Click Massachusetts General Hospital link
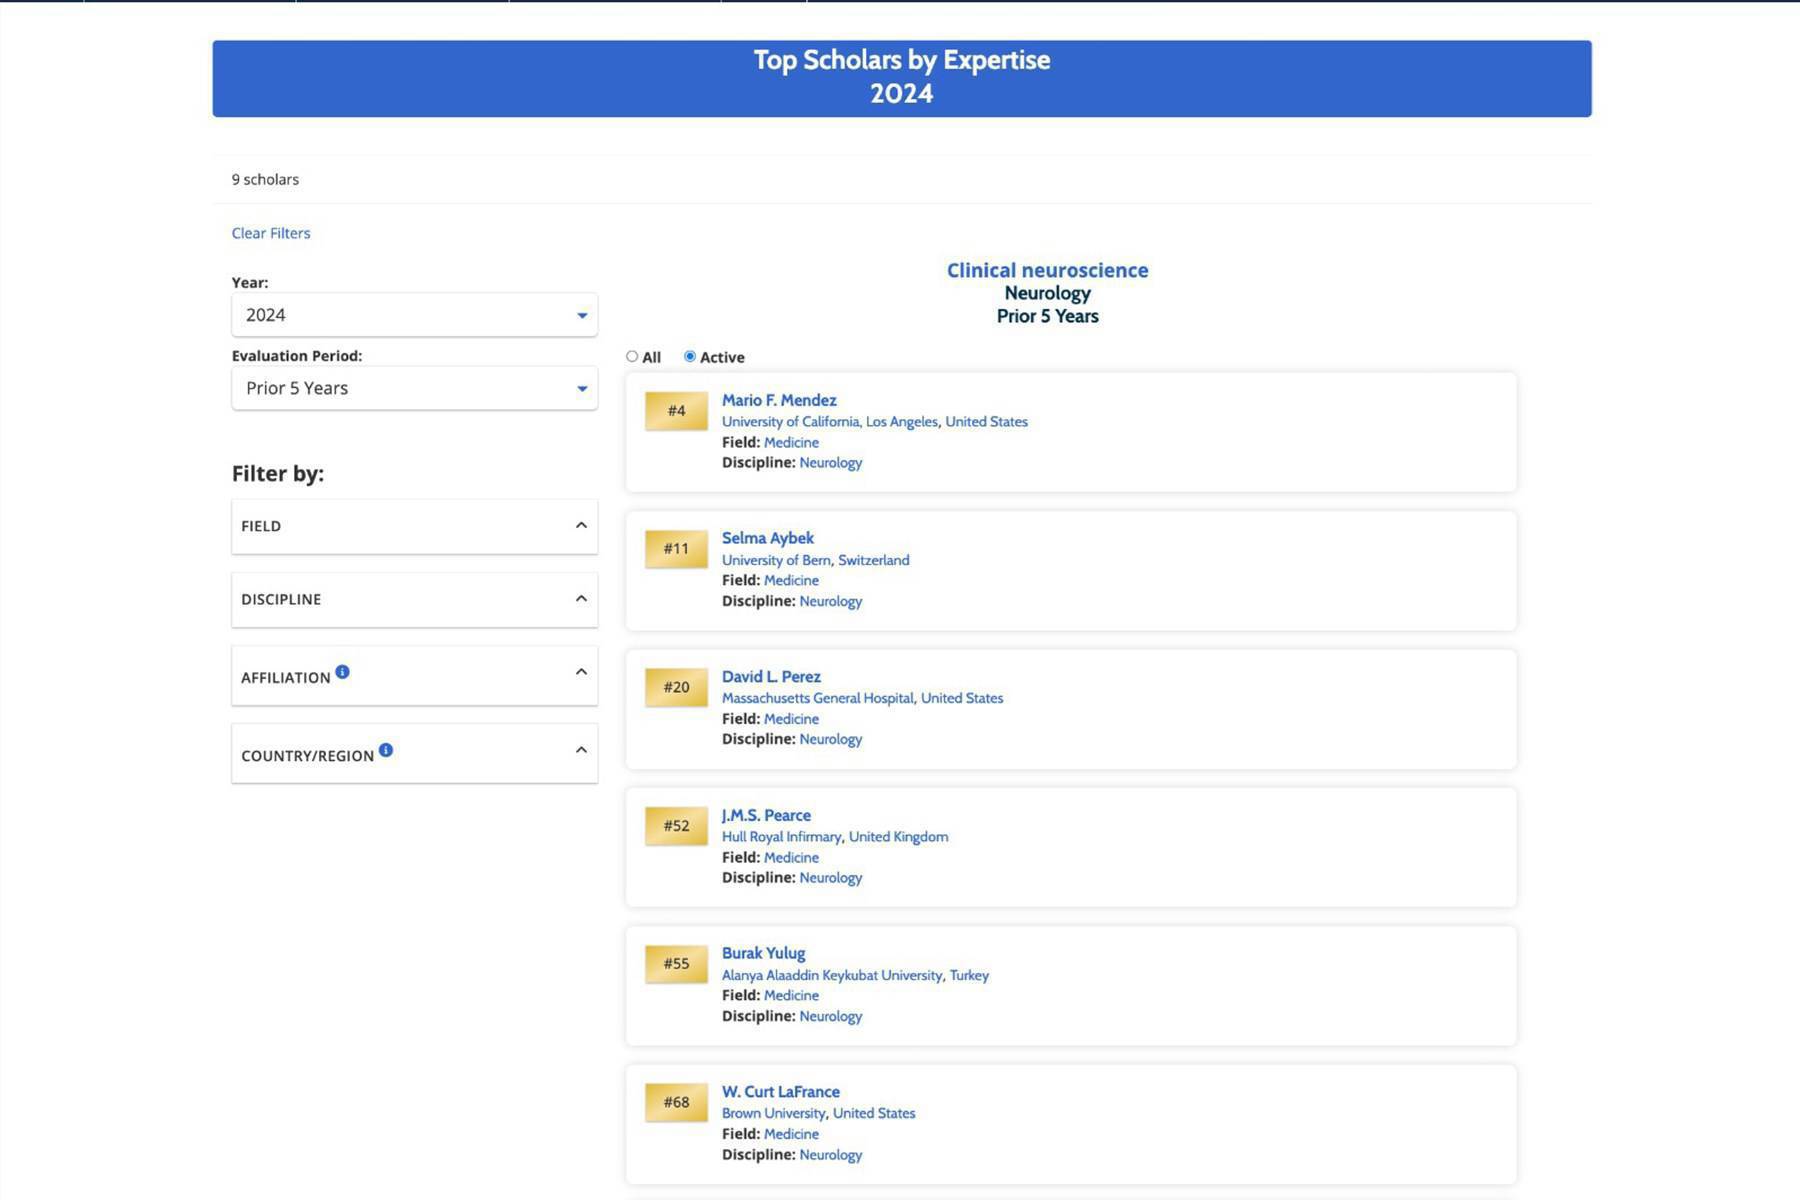1800x1200 pixels. 818,698
